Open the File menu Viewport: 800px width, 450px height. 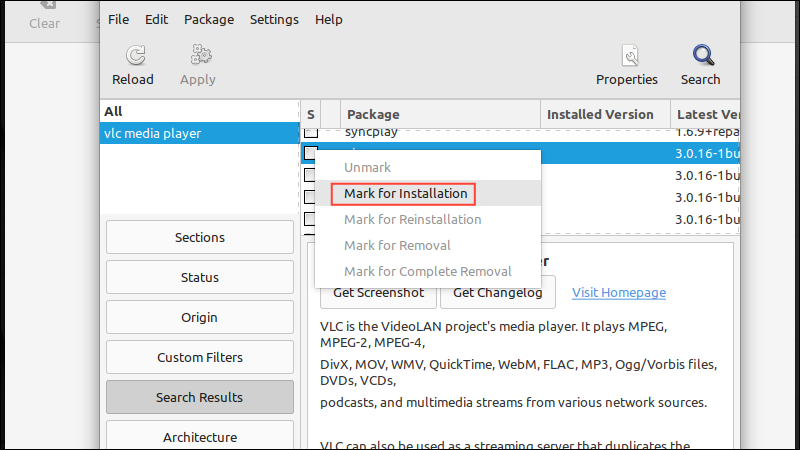tap(118, 19)
